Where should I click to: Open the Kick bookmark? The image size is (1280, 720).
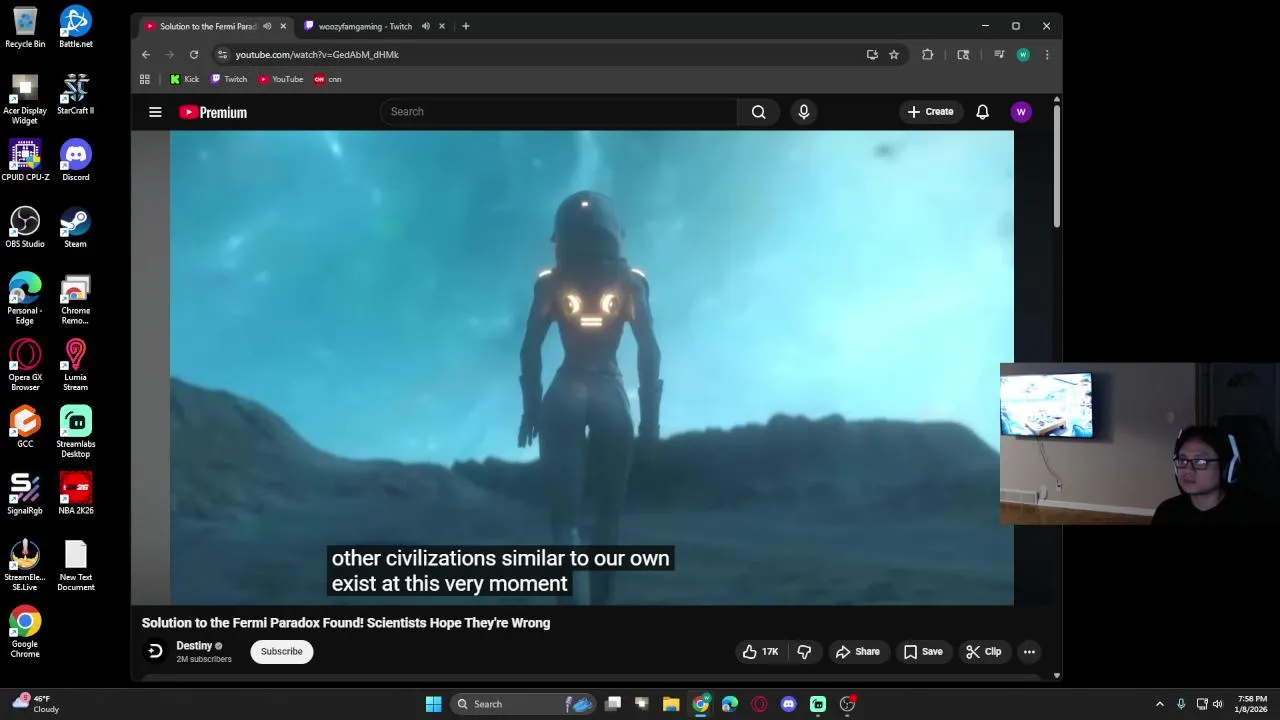(184, 79)
